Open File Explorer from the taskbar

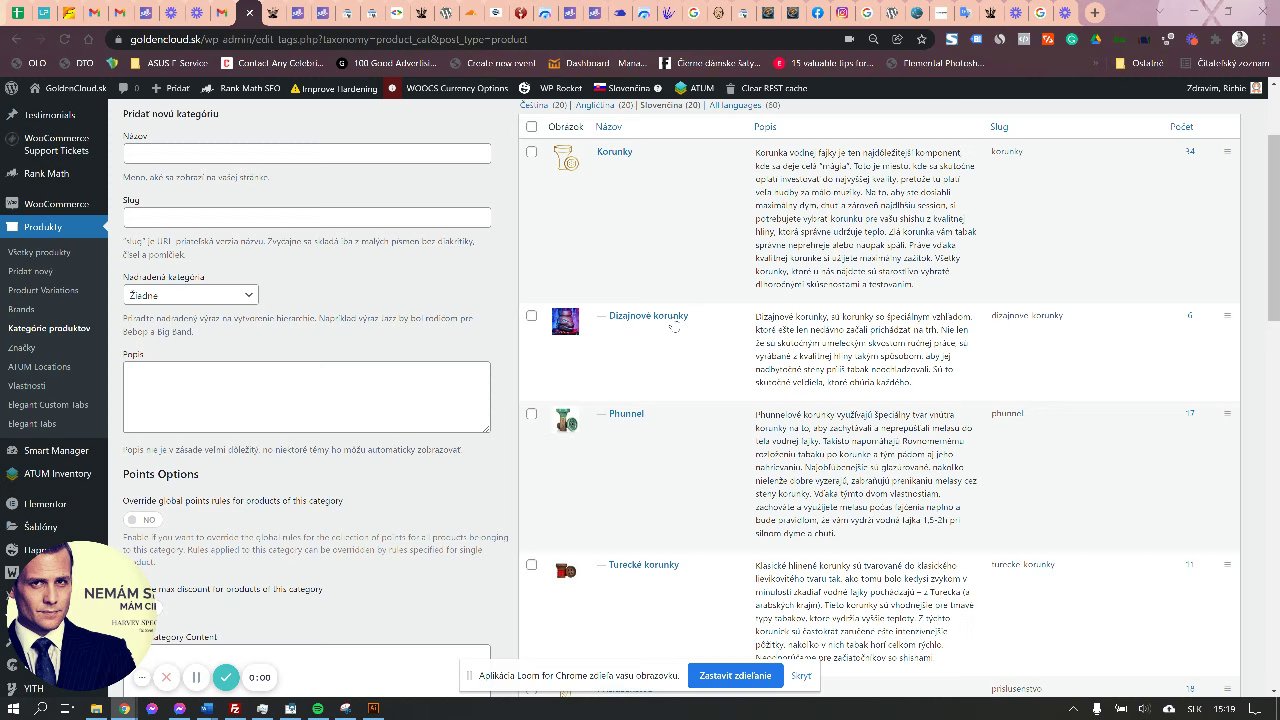tap(96, 709)
